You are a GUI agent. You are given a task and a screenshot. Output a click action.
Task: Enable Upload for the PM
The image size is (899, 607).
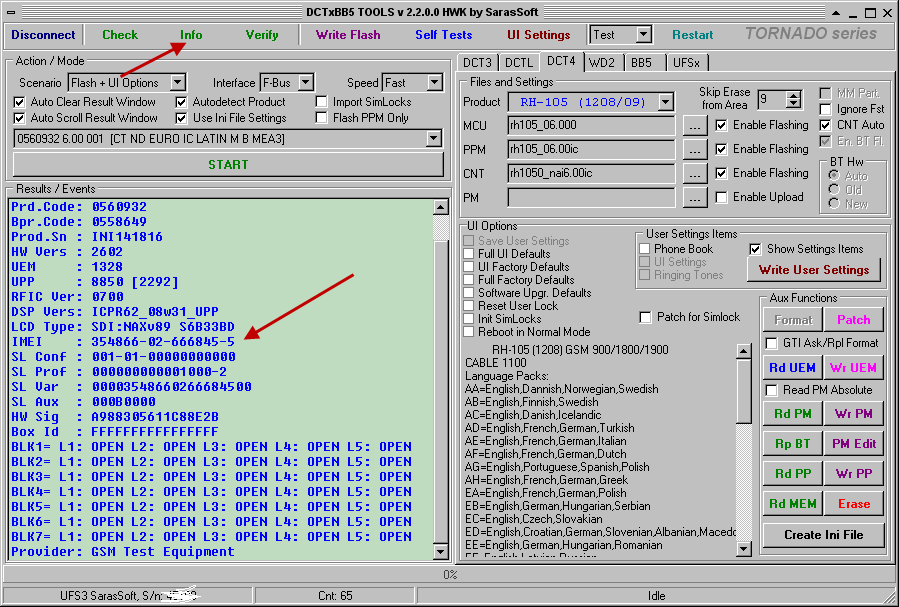coord(722,198)
